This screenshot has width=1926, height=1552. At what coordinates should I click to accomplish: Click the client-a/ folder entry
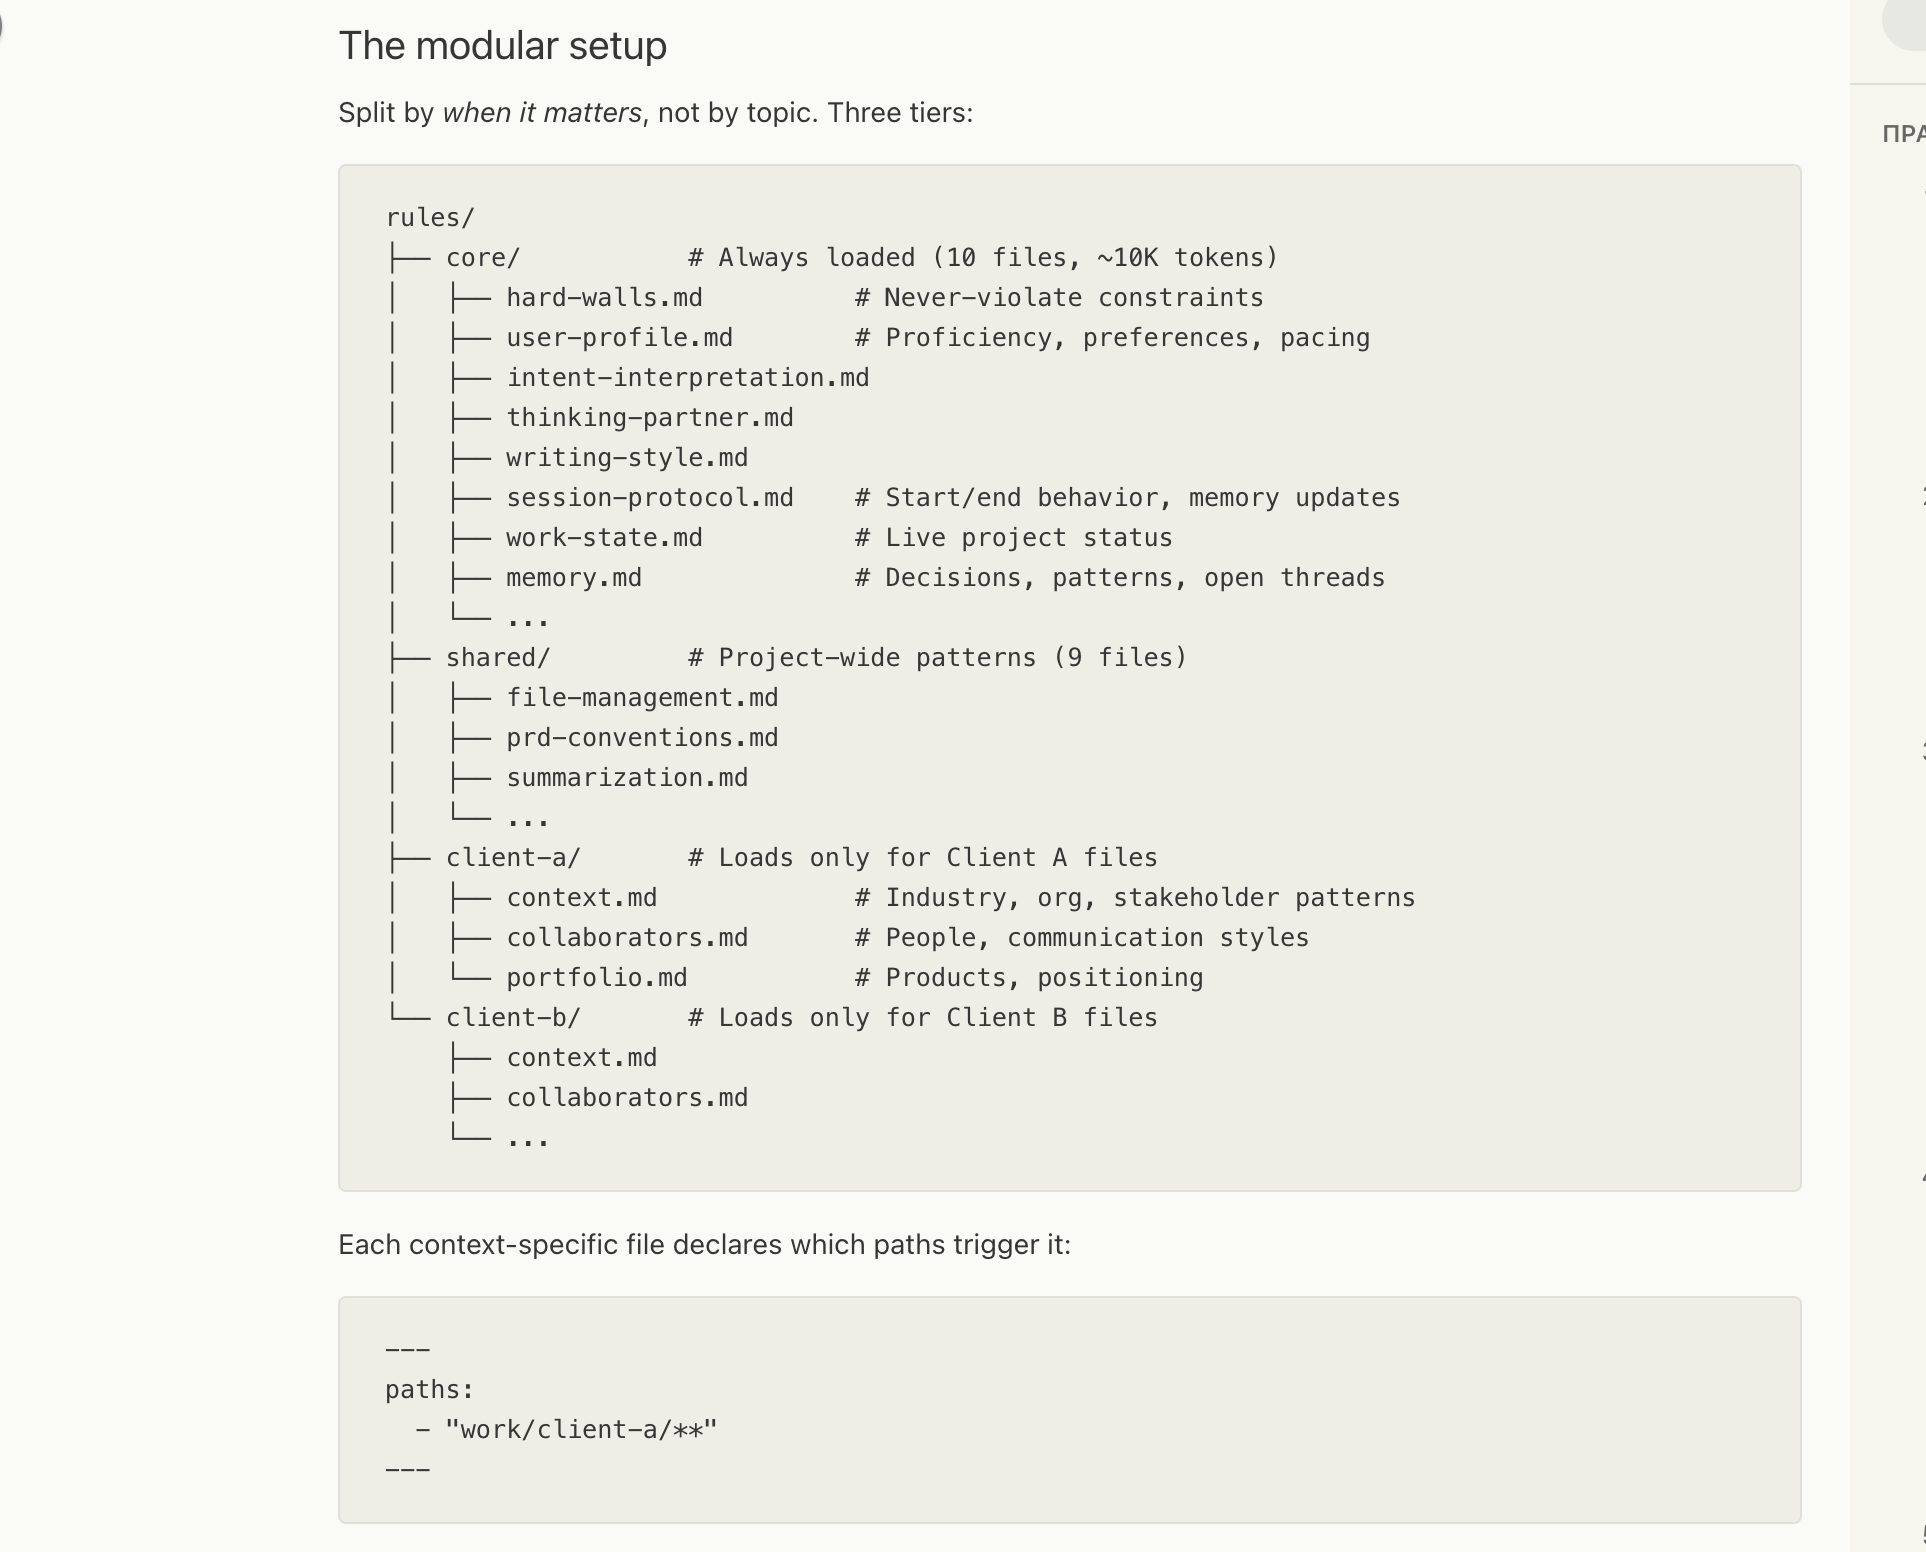[512, 857]
